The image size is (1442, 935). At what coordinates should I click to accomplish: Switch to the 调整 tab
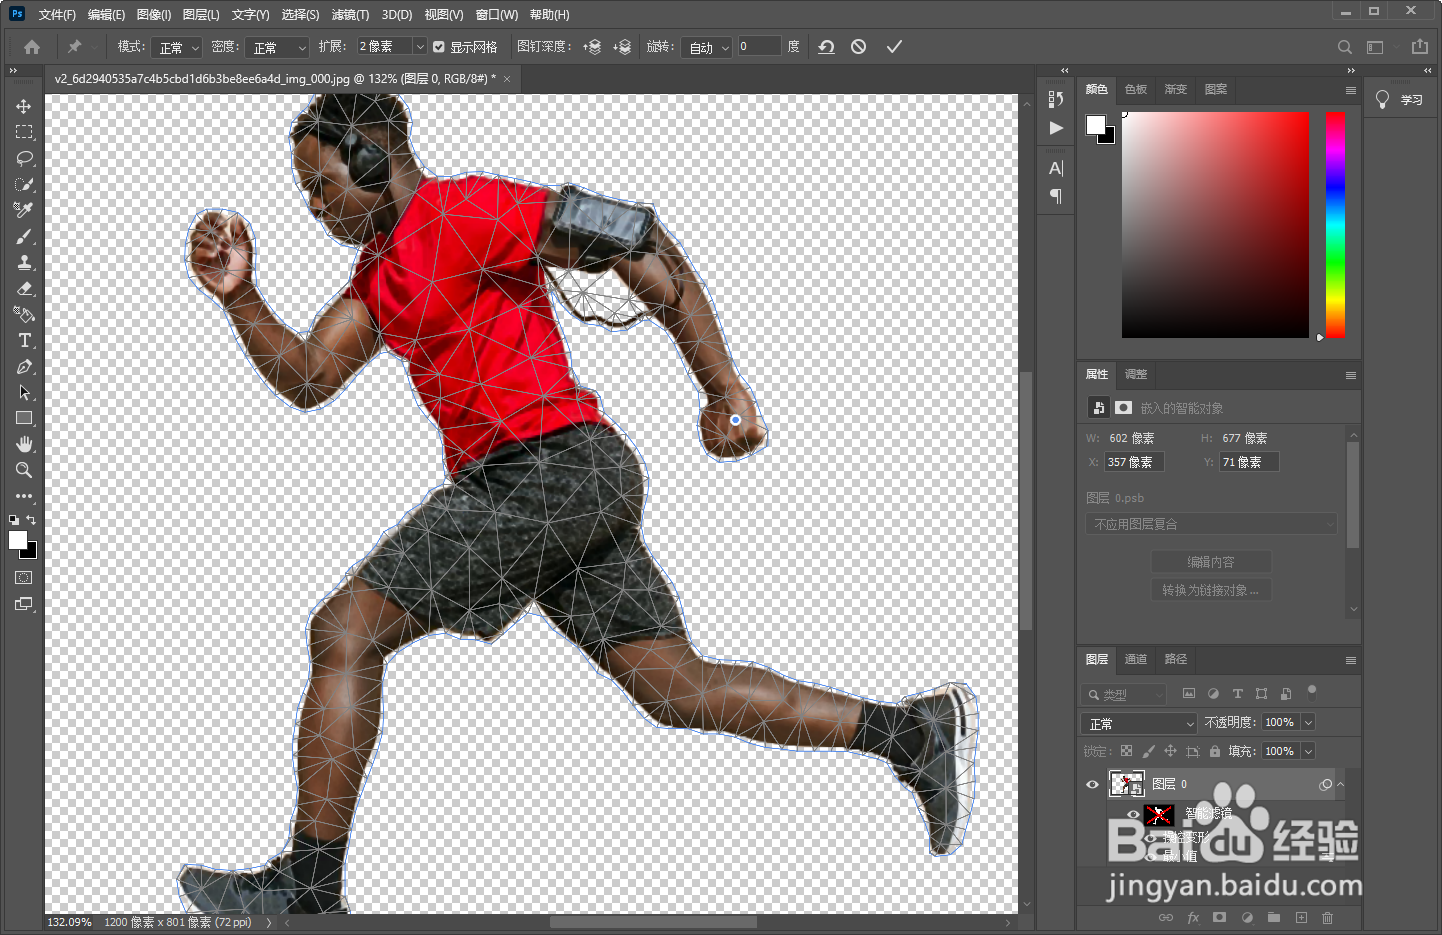click(x=1136, y=374)
